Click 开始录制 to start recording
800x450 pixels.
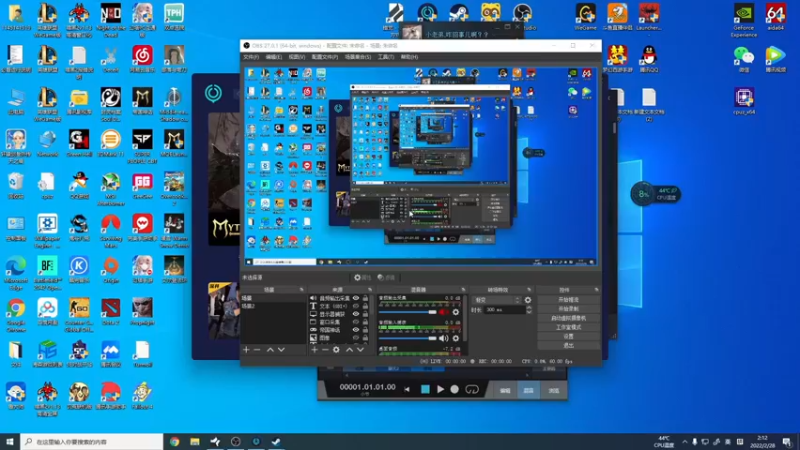click(x=568, y=309)
